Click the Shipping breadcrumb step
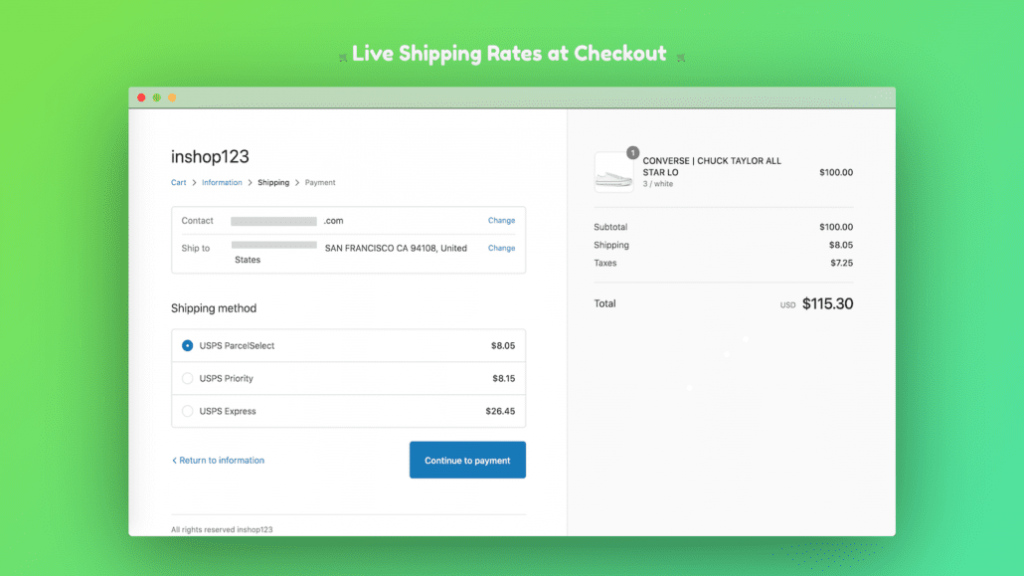Image resolution: width=1024 pixels, height=576 pixels. 273,183
